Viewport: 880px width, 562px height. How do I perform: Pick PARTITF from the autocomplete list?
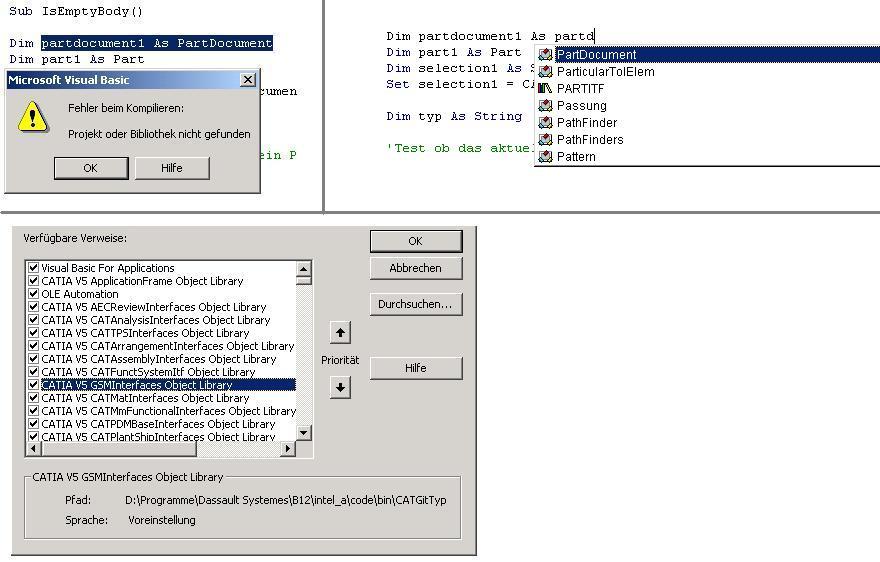tap(707, 88)
